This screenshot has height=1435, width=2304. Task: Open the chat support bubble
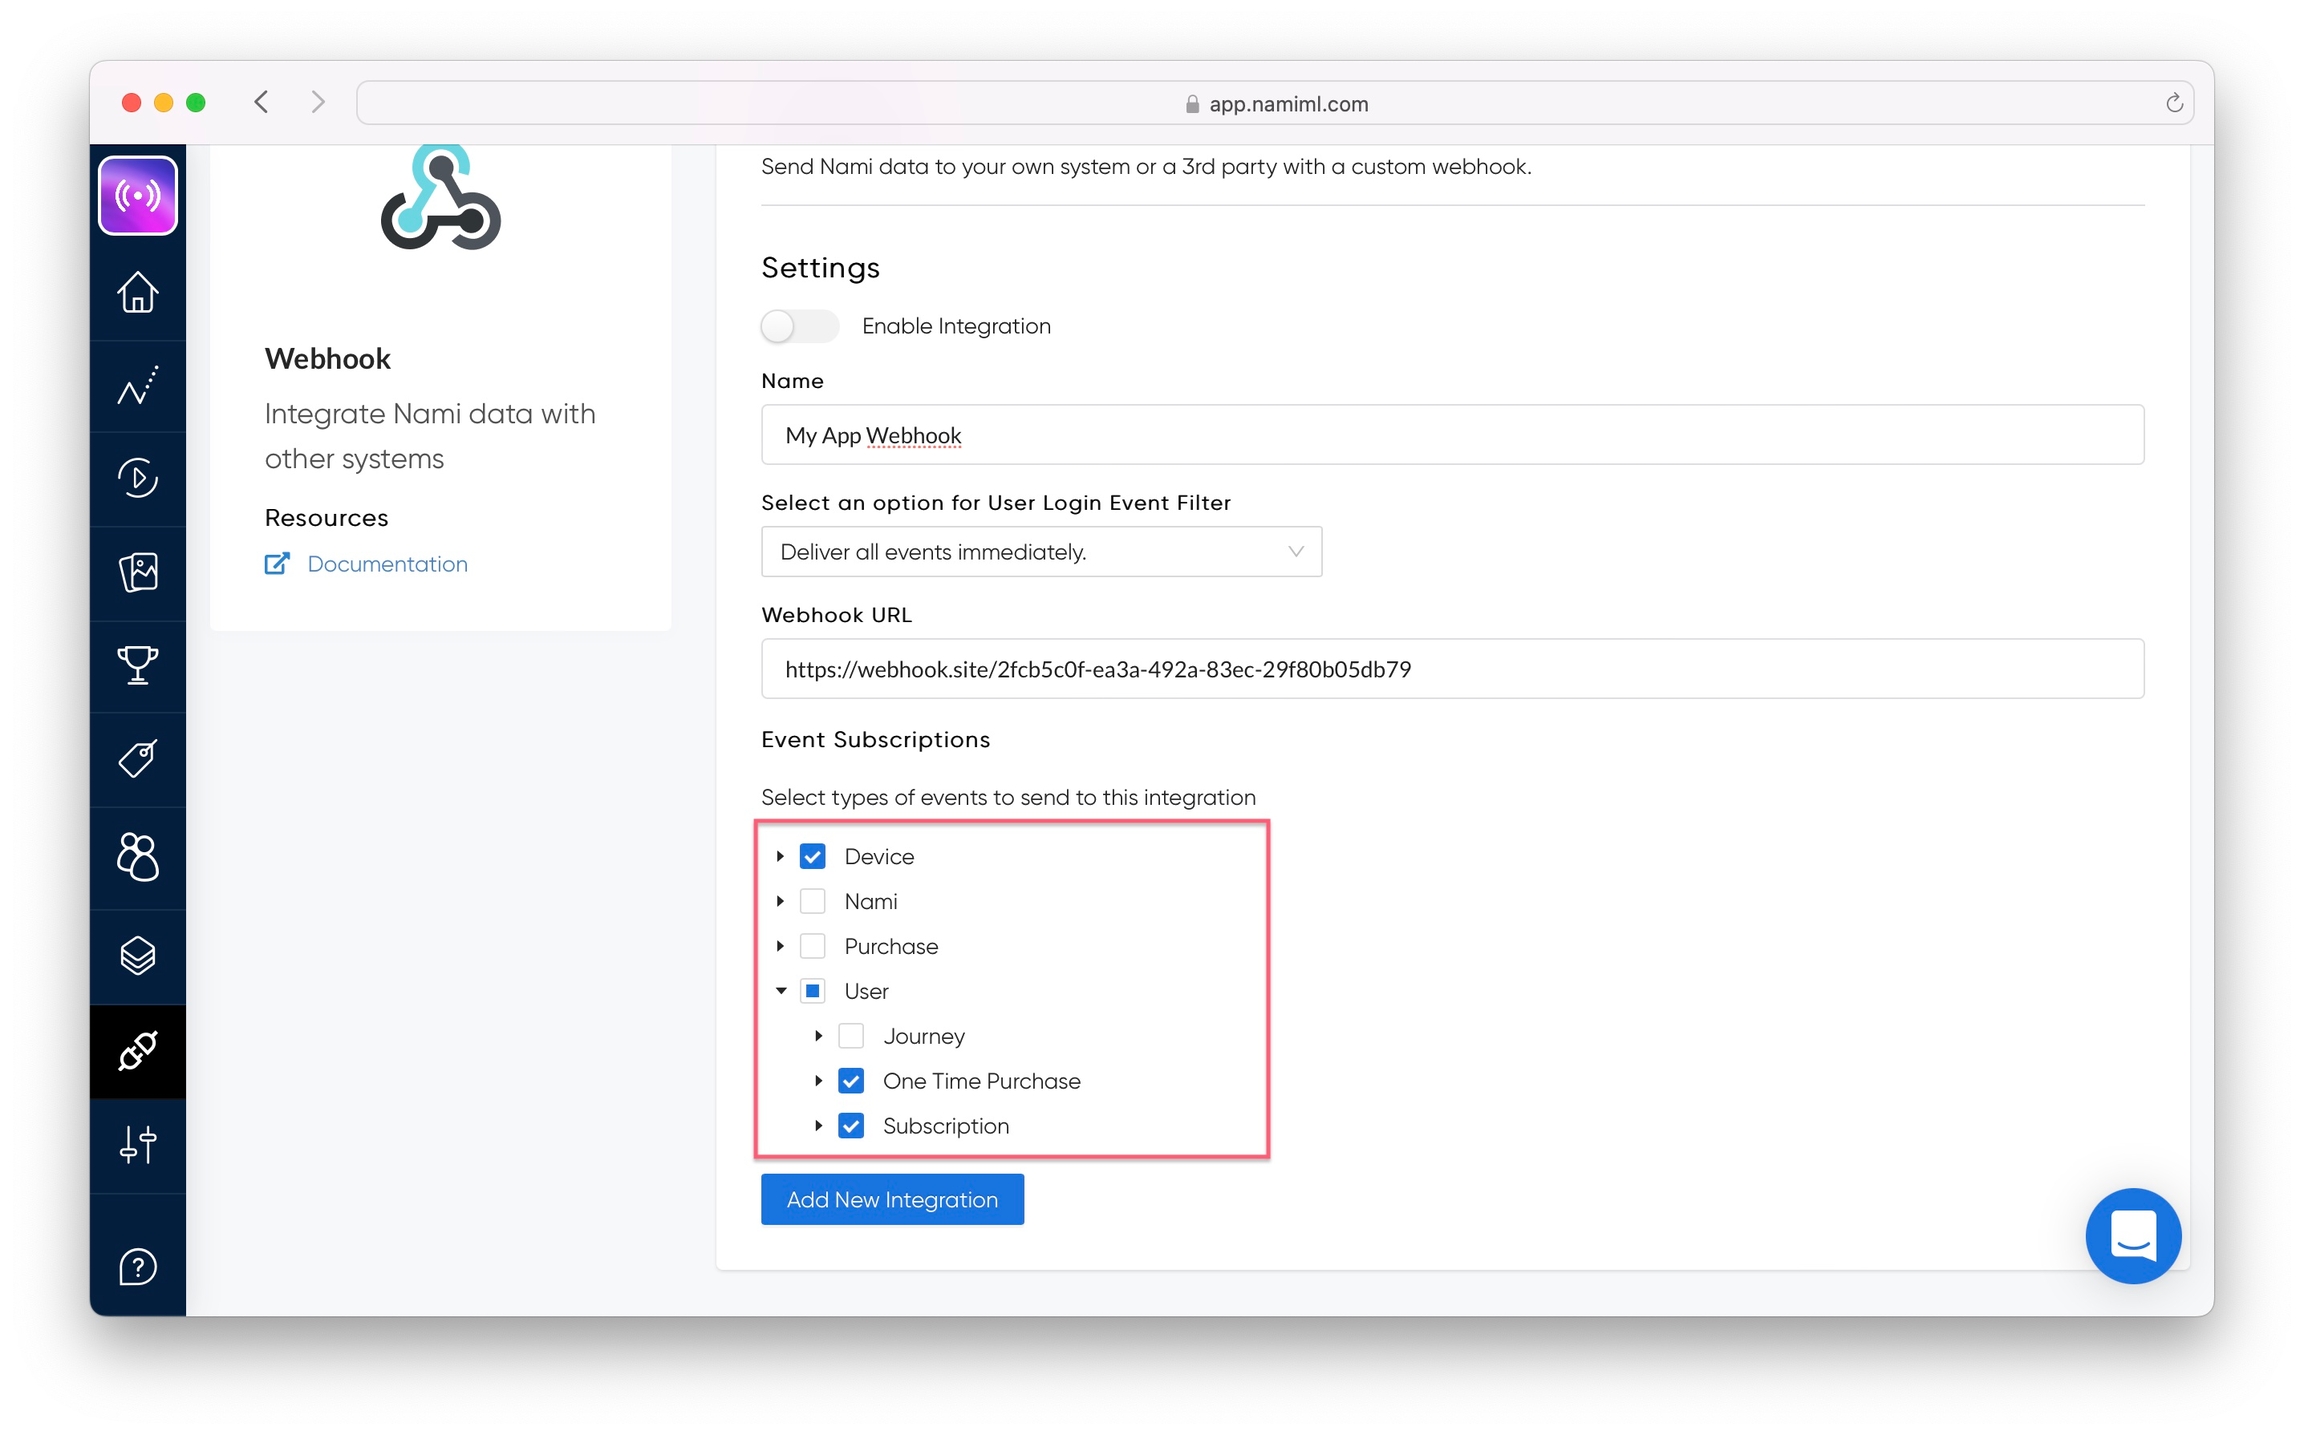[2132, 1236]
